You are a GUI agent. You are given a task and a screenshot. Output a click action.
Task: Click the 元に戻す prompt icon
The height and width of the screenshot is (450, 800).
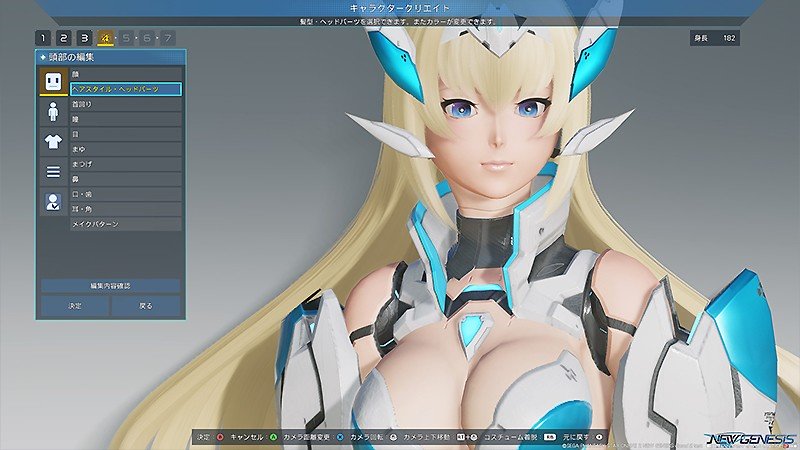599,437
